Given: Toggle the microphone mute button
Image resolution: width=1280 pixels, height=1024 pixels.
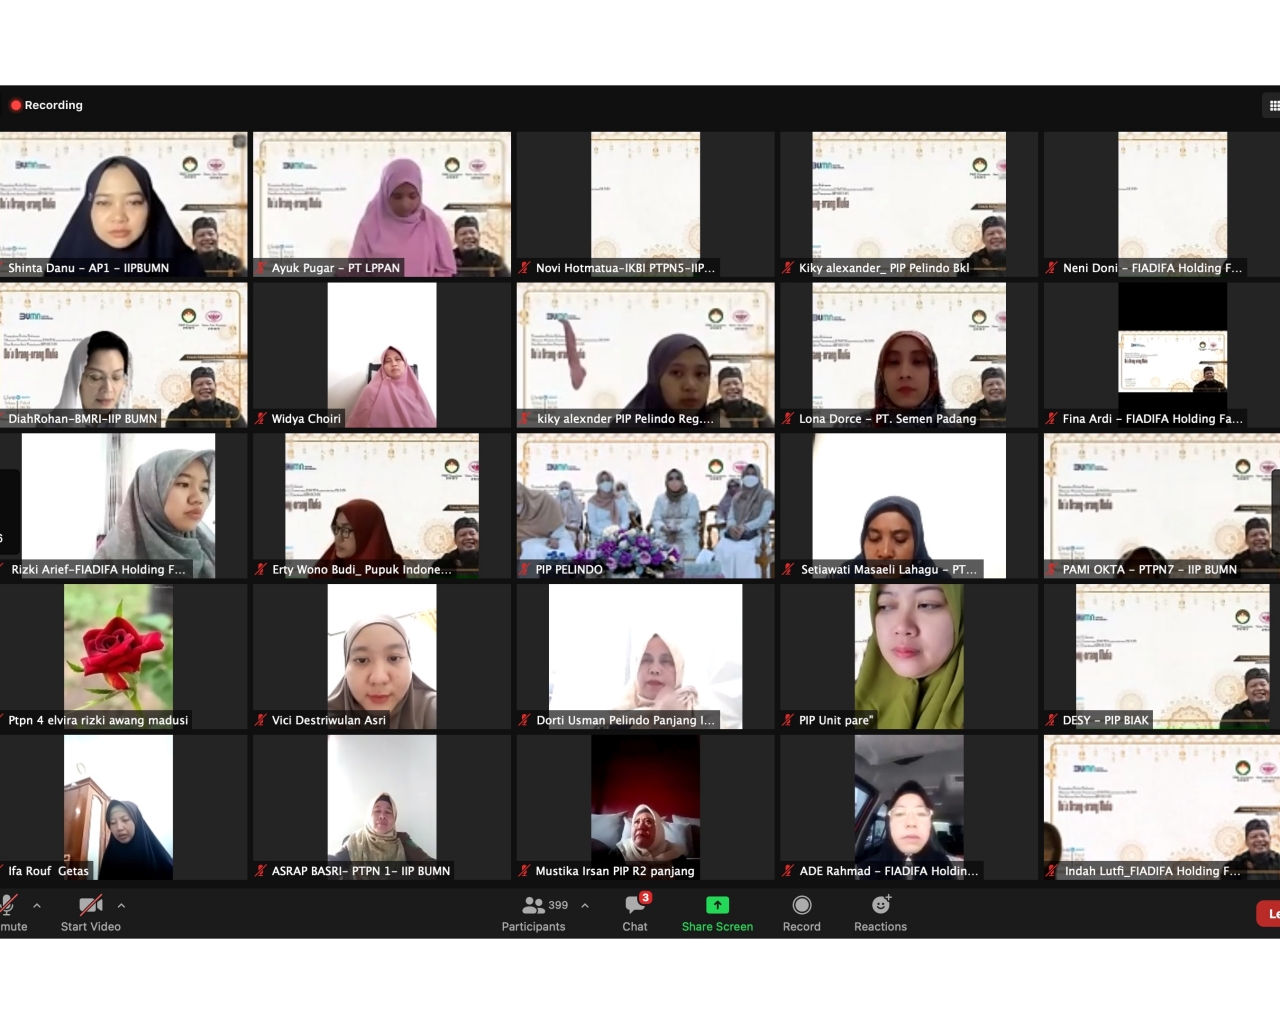Looking at the screenshot, I should (x=8, y=905).
